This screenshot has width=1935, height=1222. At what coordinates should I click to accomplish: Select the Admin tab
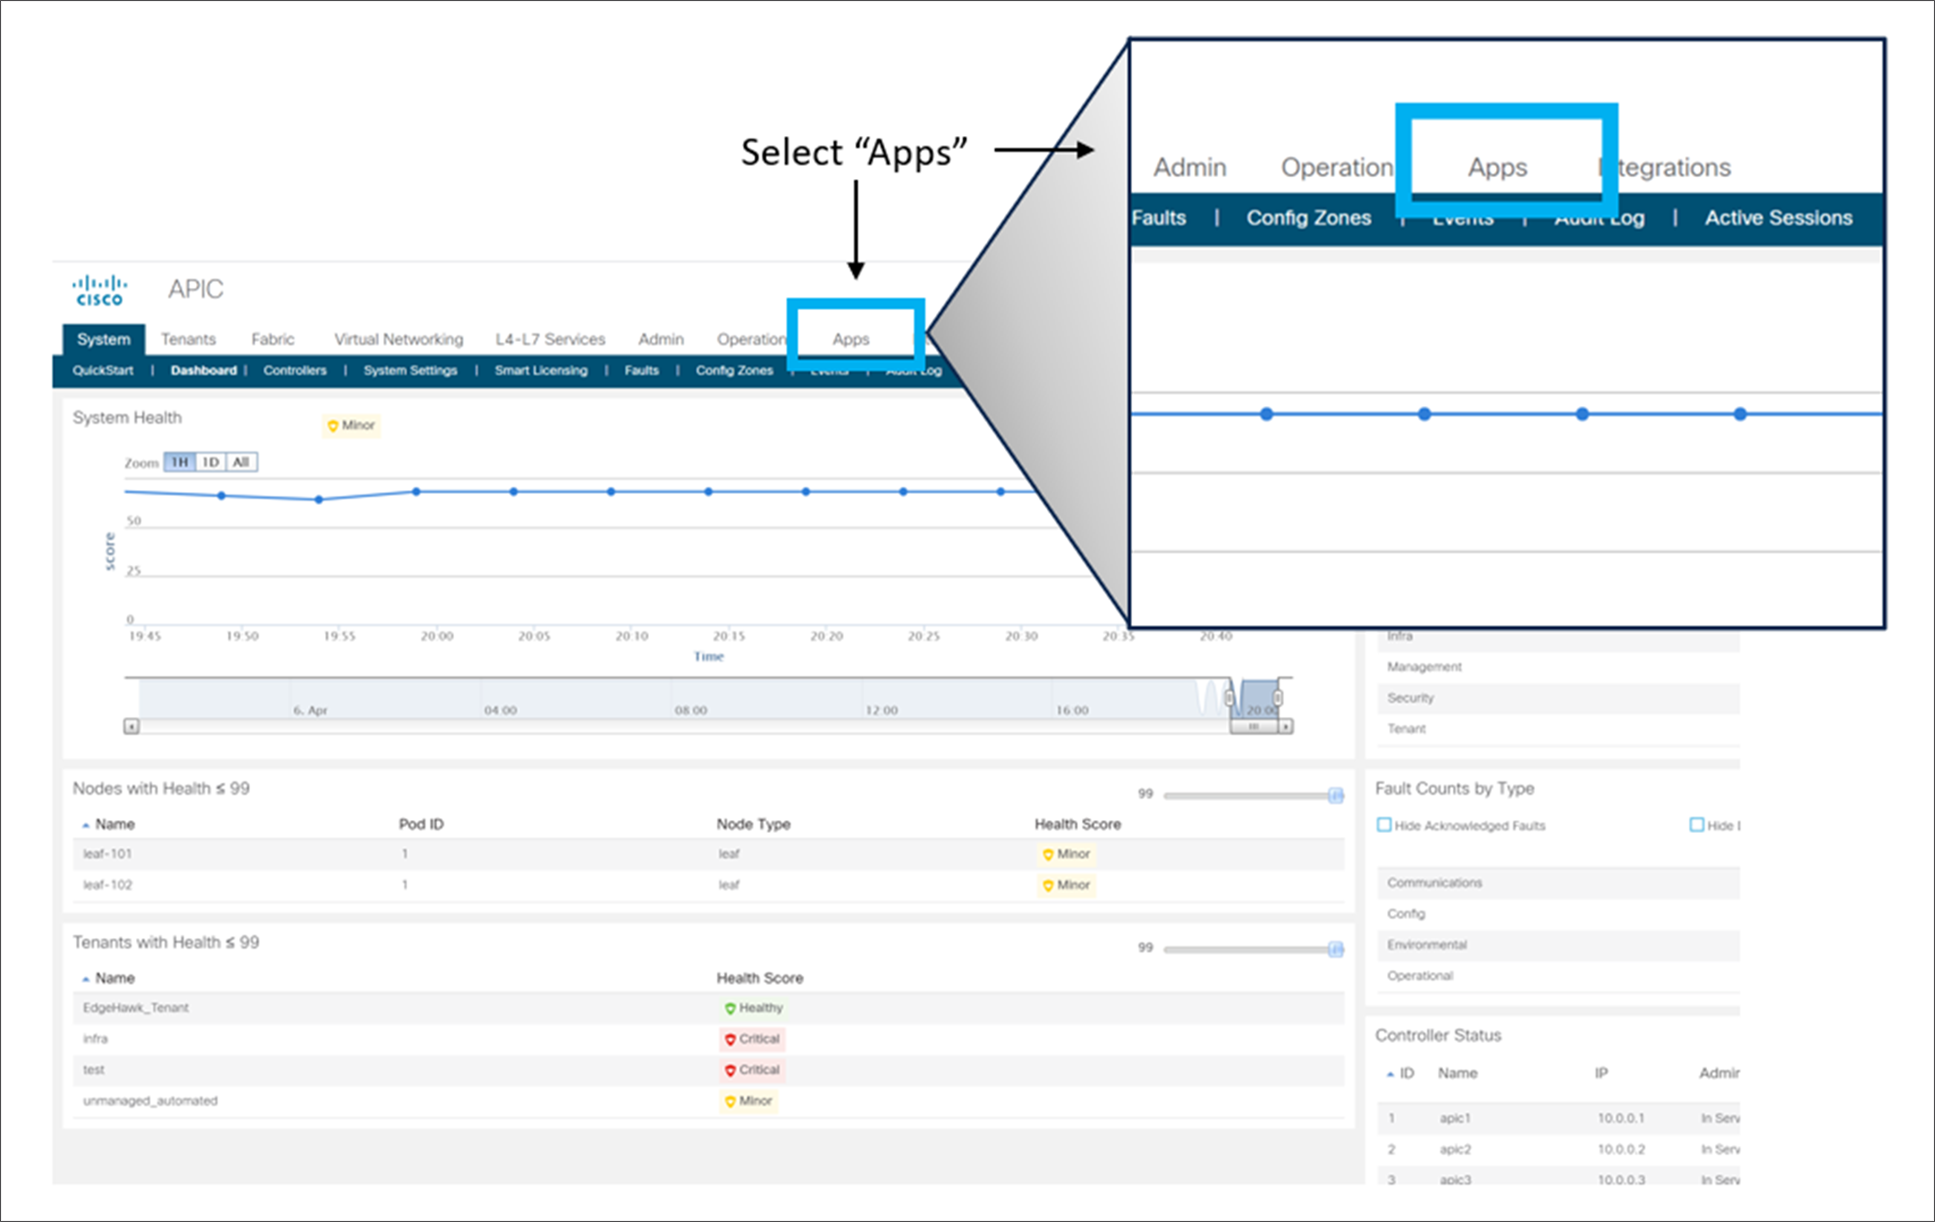[x=661, y=339]
